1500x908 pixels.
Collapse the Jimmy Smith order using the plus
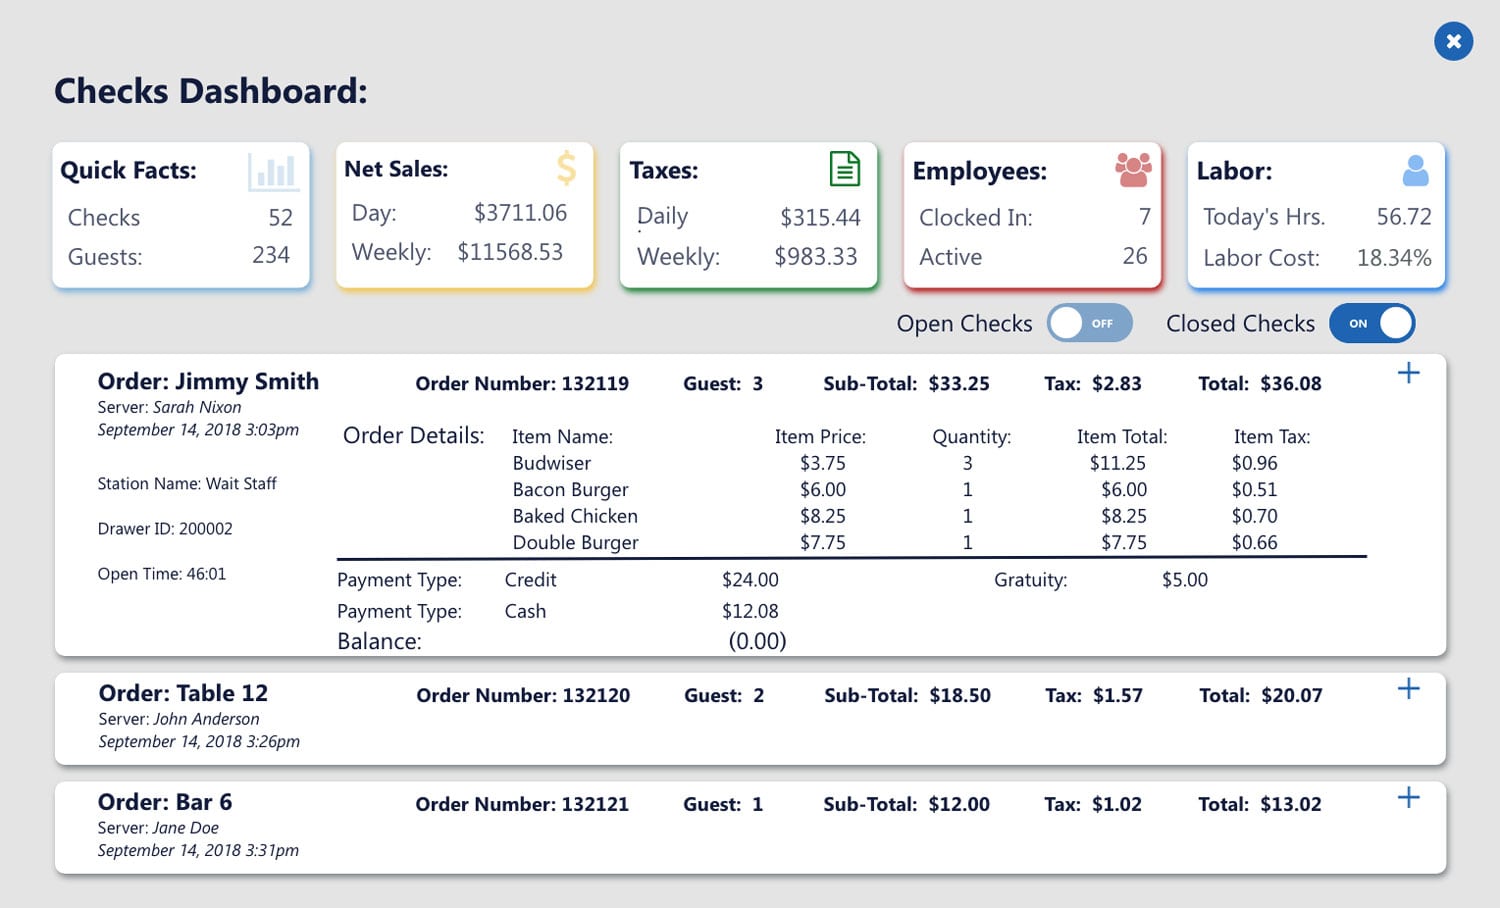(1408, 373)
